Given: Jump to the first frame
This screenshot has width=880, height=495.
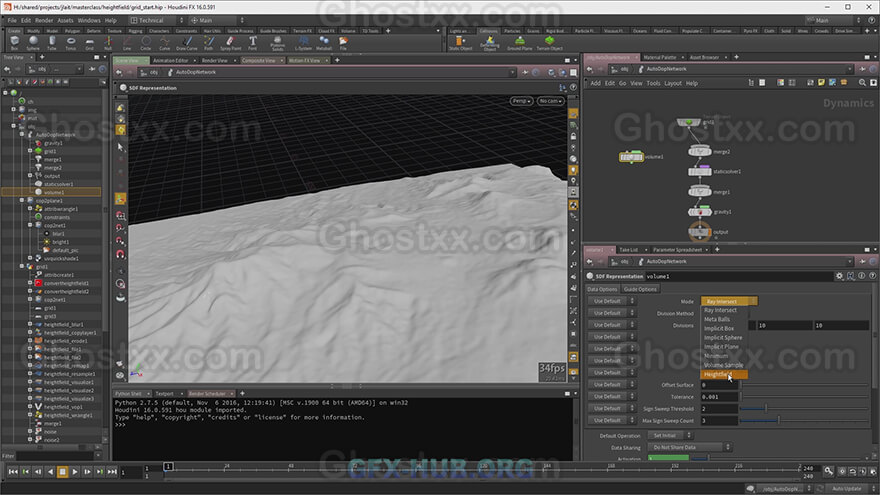Looking at the screenshot, I should (13, 472).
